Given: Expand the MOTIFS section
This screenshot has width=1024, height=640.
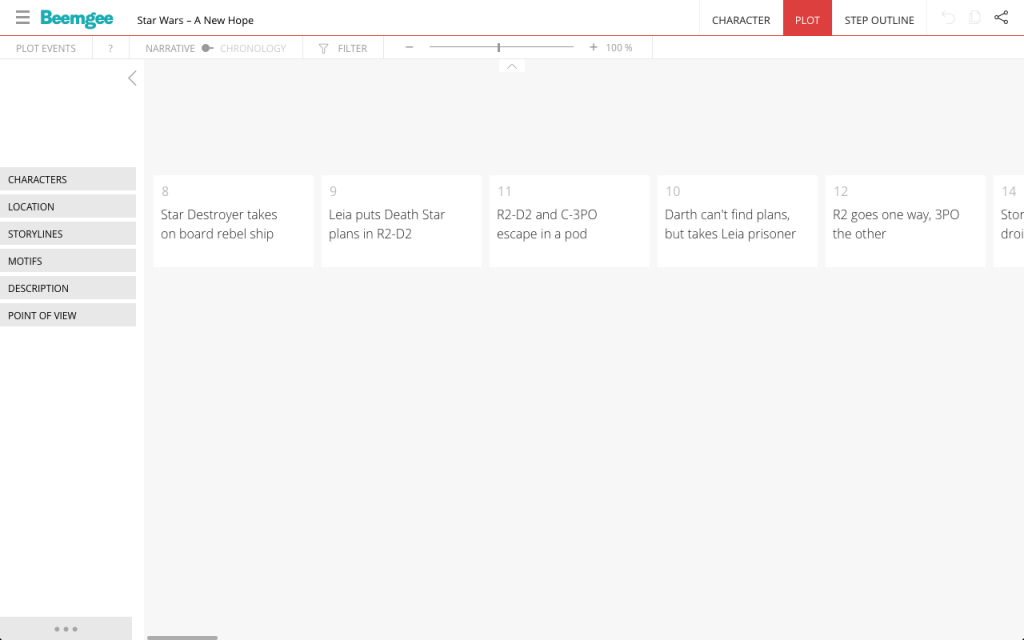Looking at the screenshot, I should (x=68, y=261).
